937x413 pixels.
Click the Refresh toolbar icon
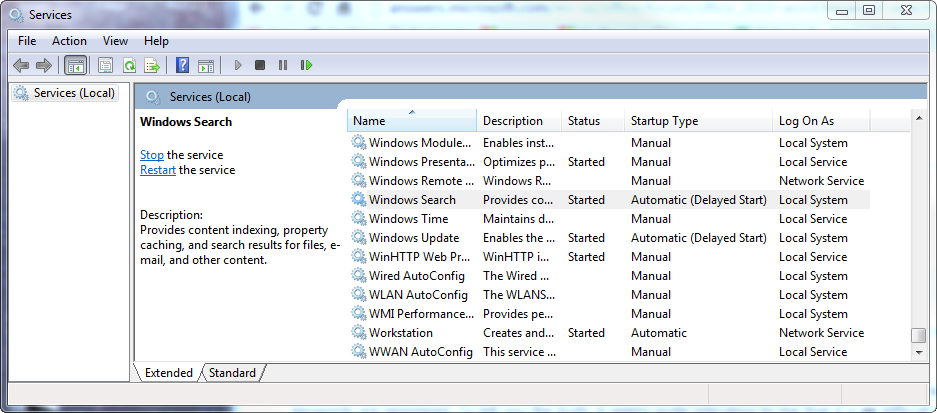click(128, 65)
